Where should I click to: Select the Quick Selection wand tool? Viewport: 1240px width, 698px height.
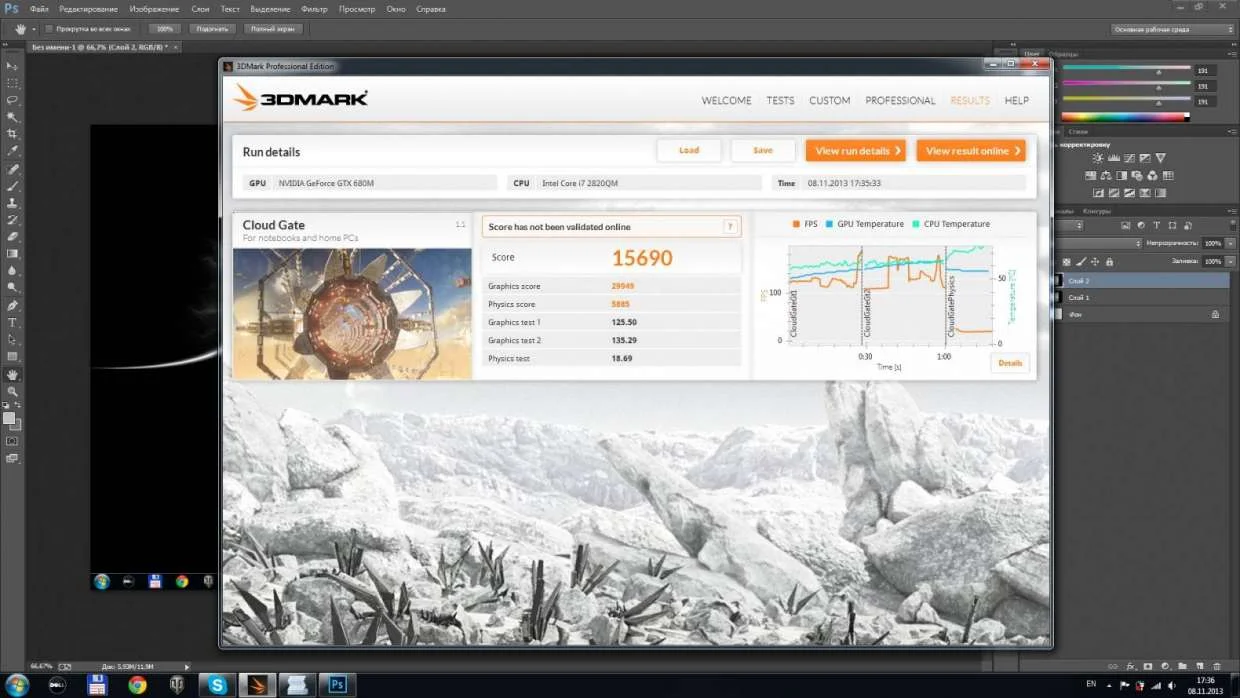coord(13,117)
